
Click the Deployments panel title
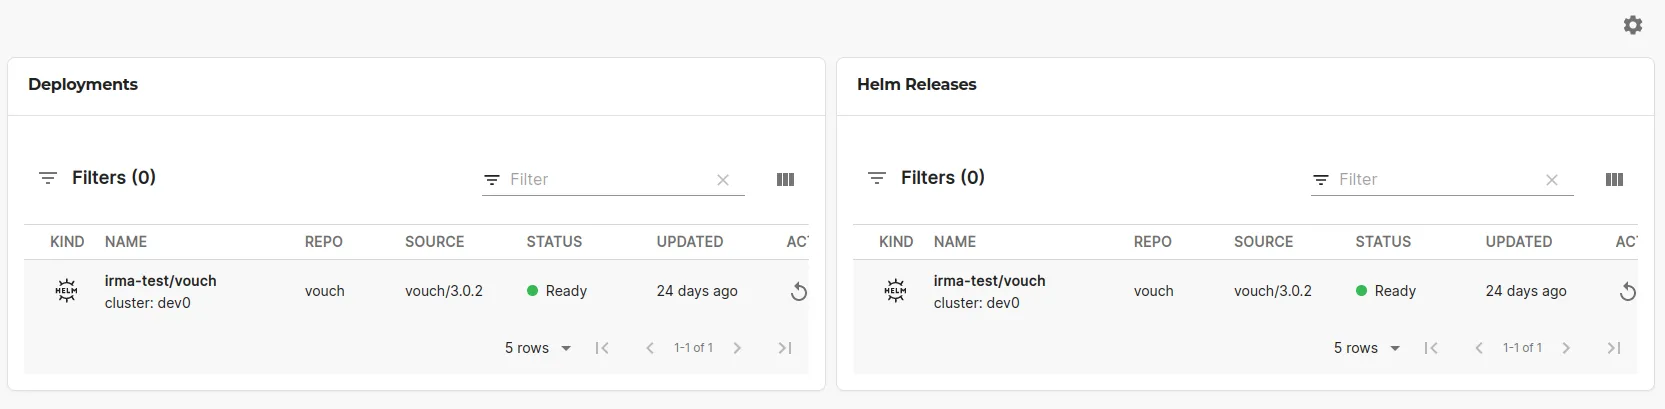point(83,85)
